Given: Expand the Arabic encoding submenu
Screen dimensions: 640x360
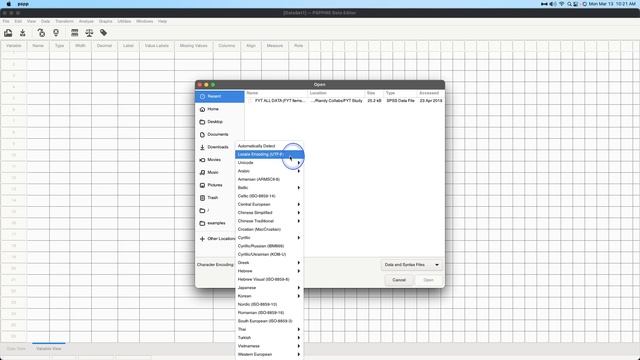Looking at the screenshot, I should 269,171.
